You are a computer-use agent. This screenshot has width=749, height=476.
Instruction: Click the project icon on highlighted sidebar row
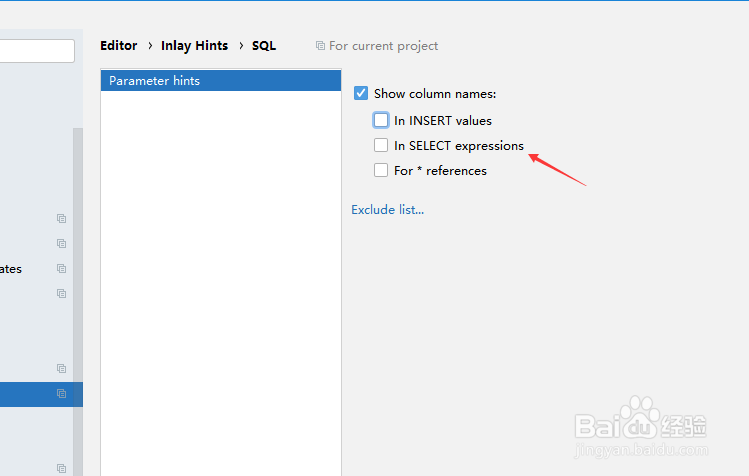(61, 394)
